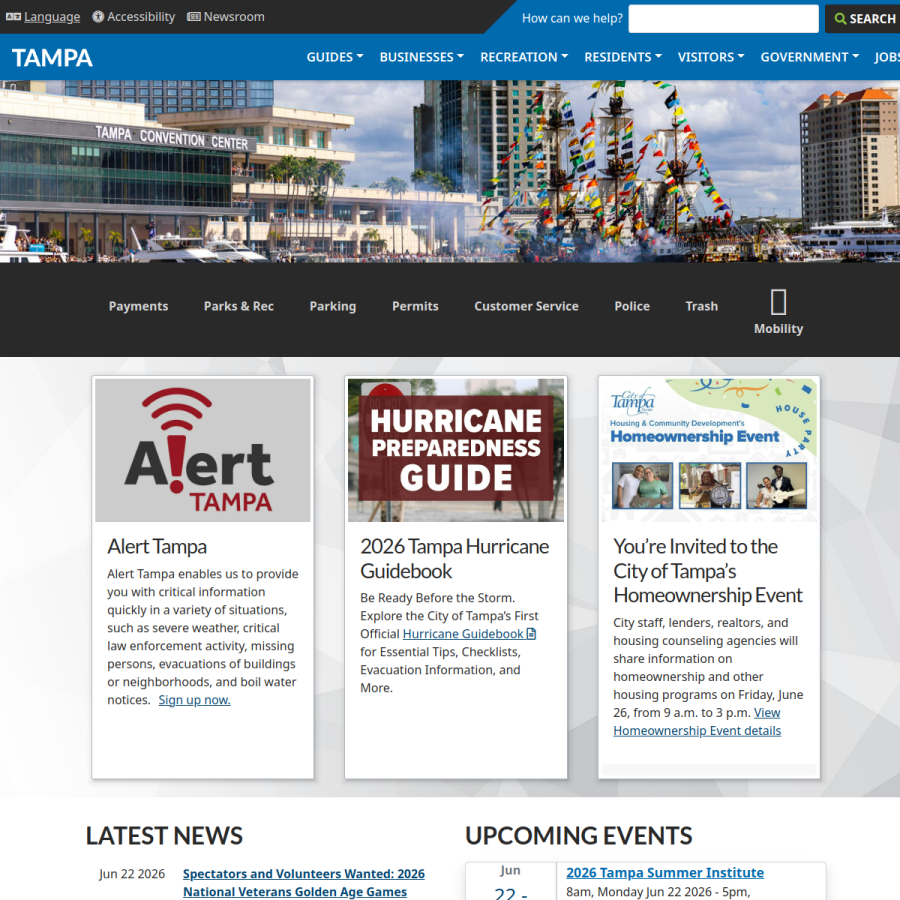Click the LATEST NEWS heading

coord(164,836)
